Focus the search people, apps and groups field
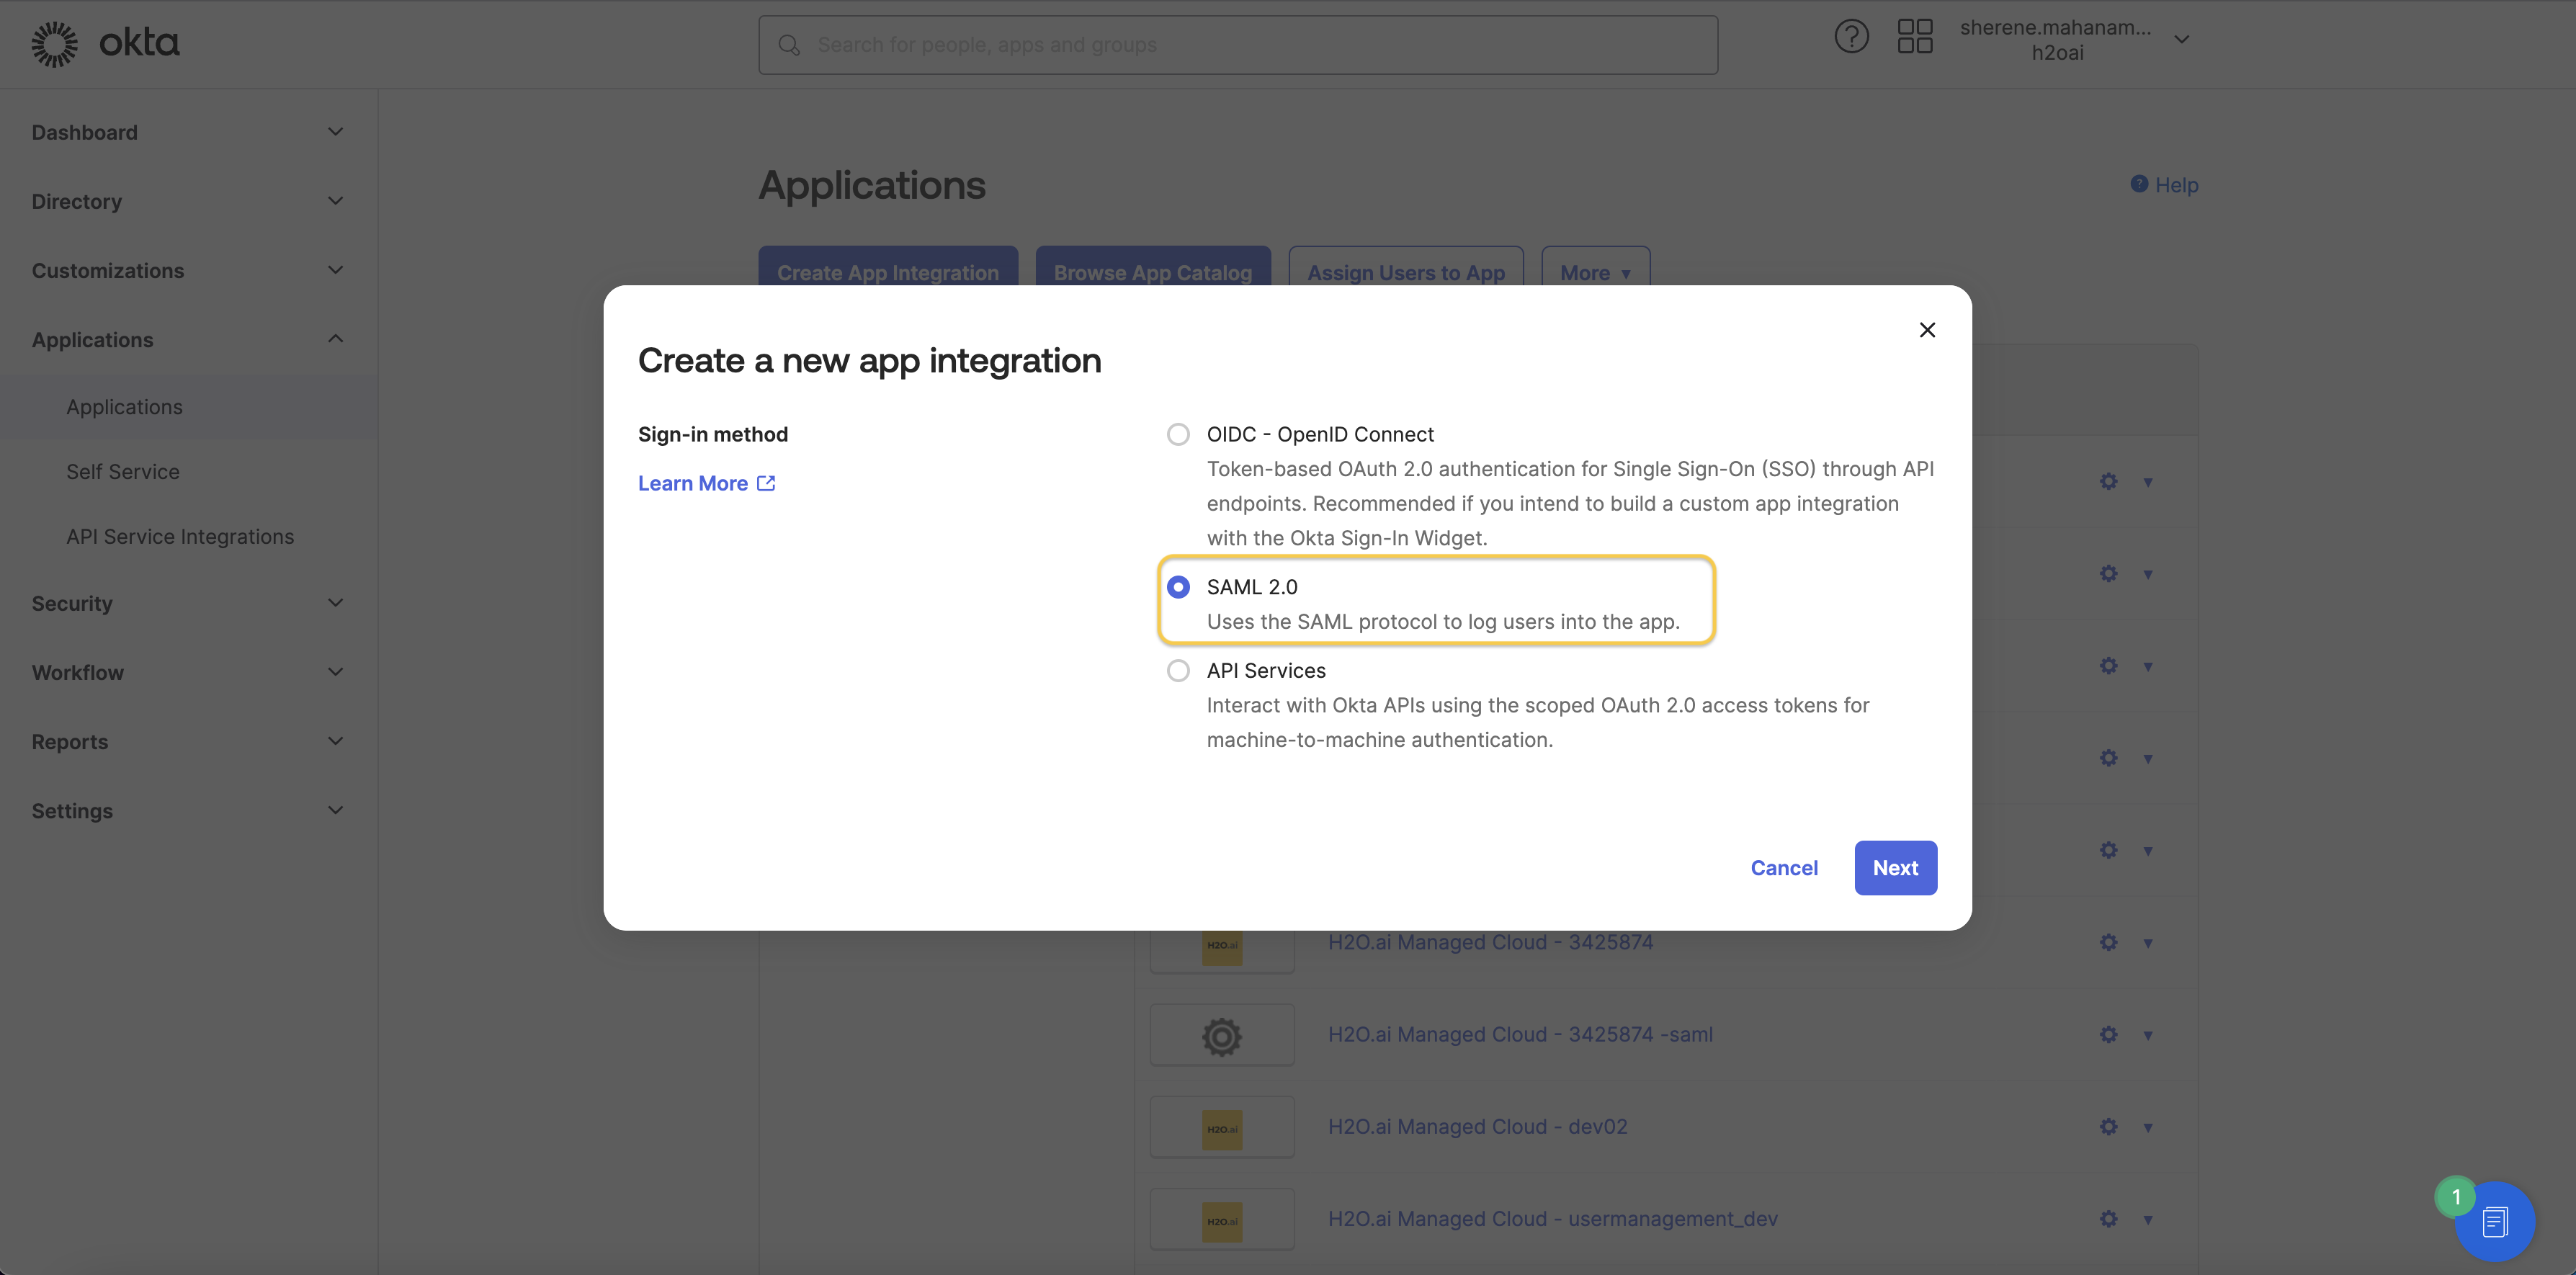The height and width of the screenshot is (1275, 2576). 1238,45
